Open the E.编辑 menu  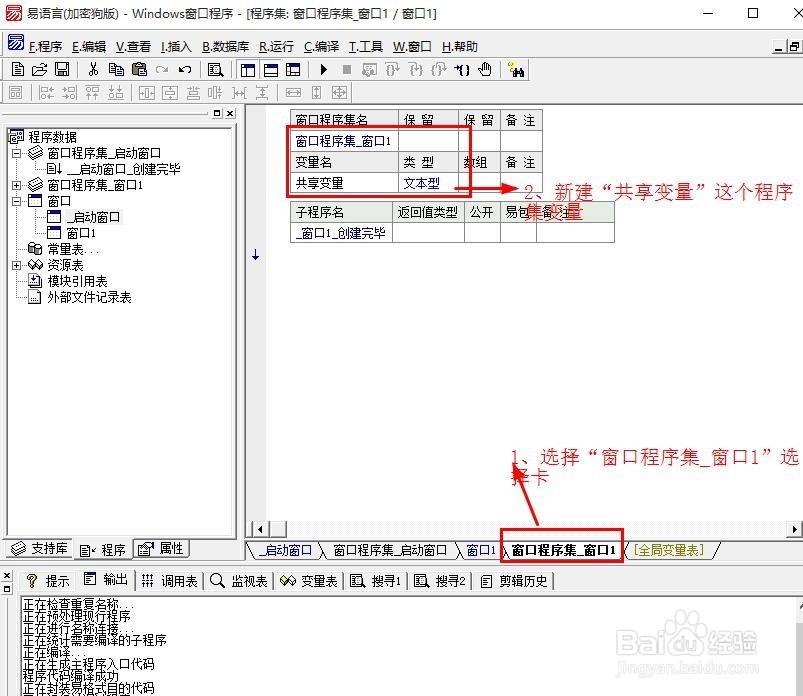89,47
